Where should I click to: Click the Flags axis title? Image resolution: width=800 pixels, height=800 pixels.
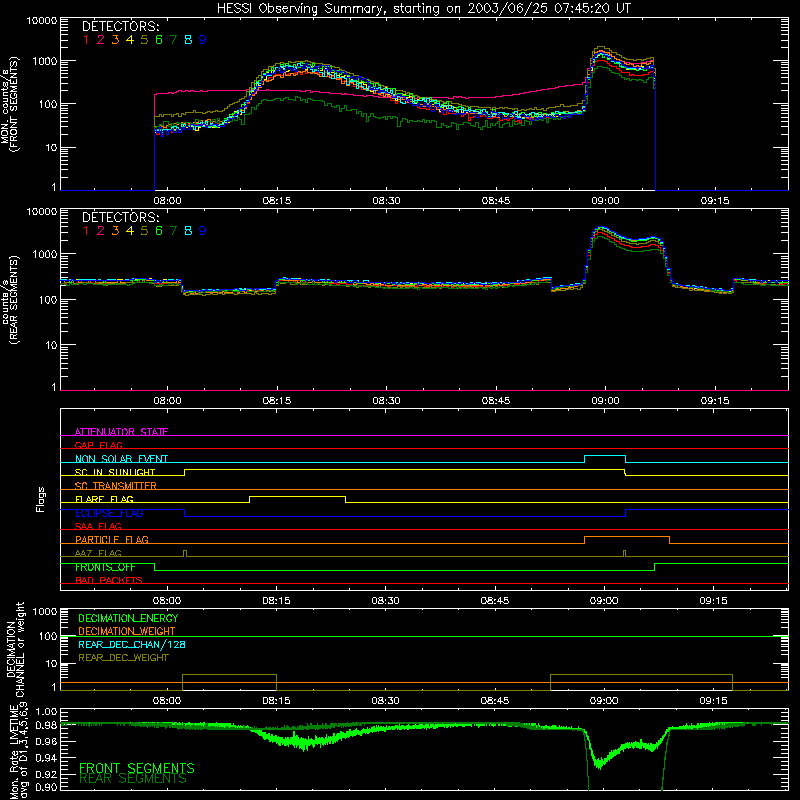point(41,499)
